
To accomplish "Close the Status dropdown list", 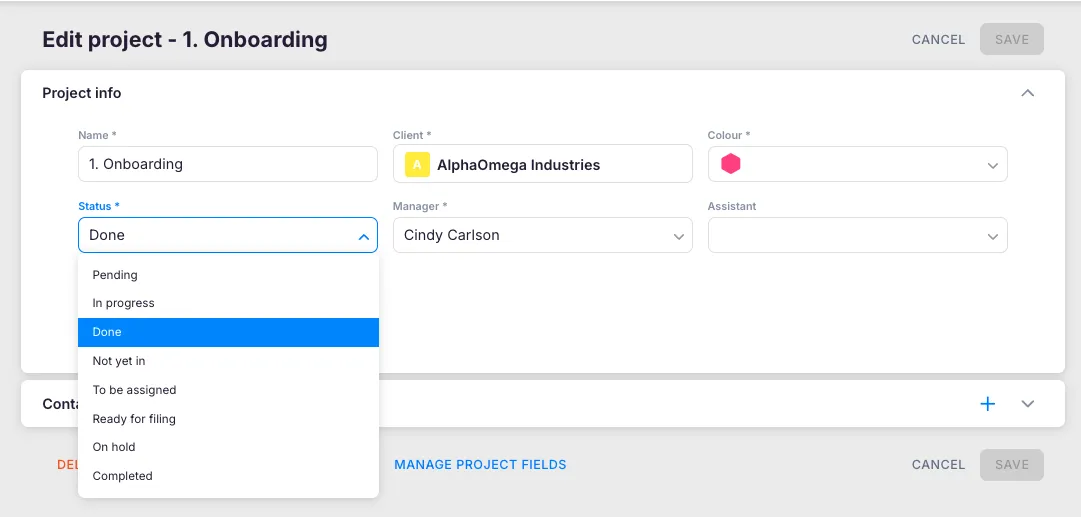I will [x=363, y=236].
